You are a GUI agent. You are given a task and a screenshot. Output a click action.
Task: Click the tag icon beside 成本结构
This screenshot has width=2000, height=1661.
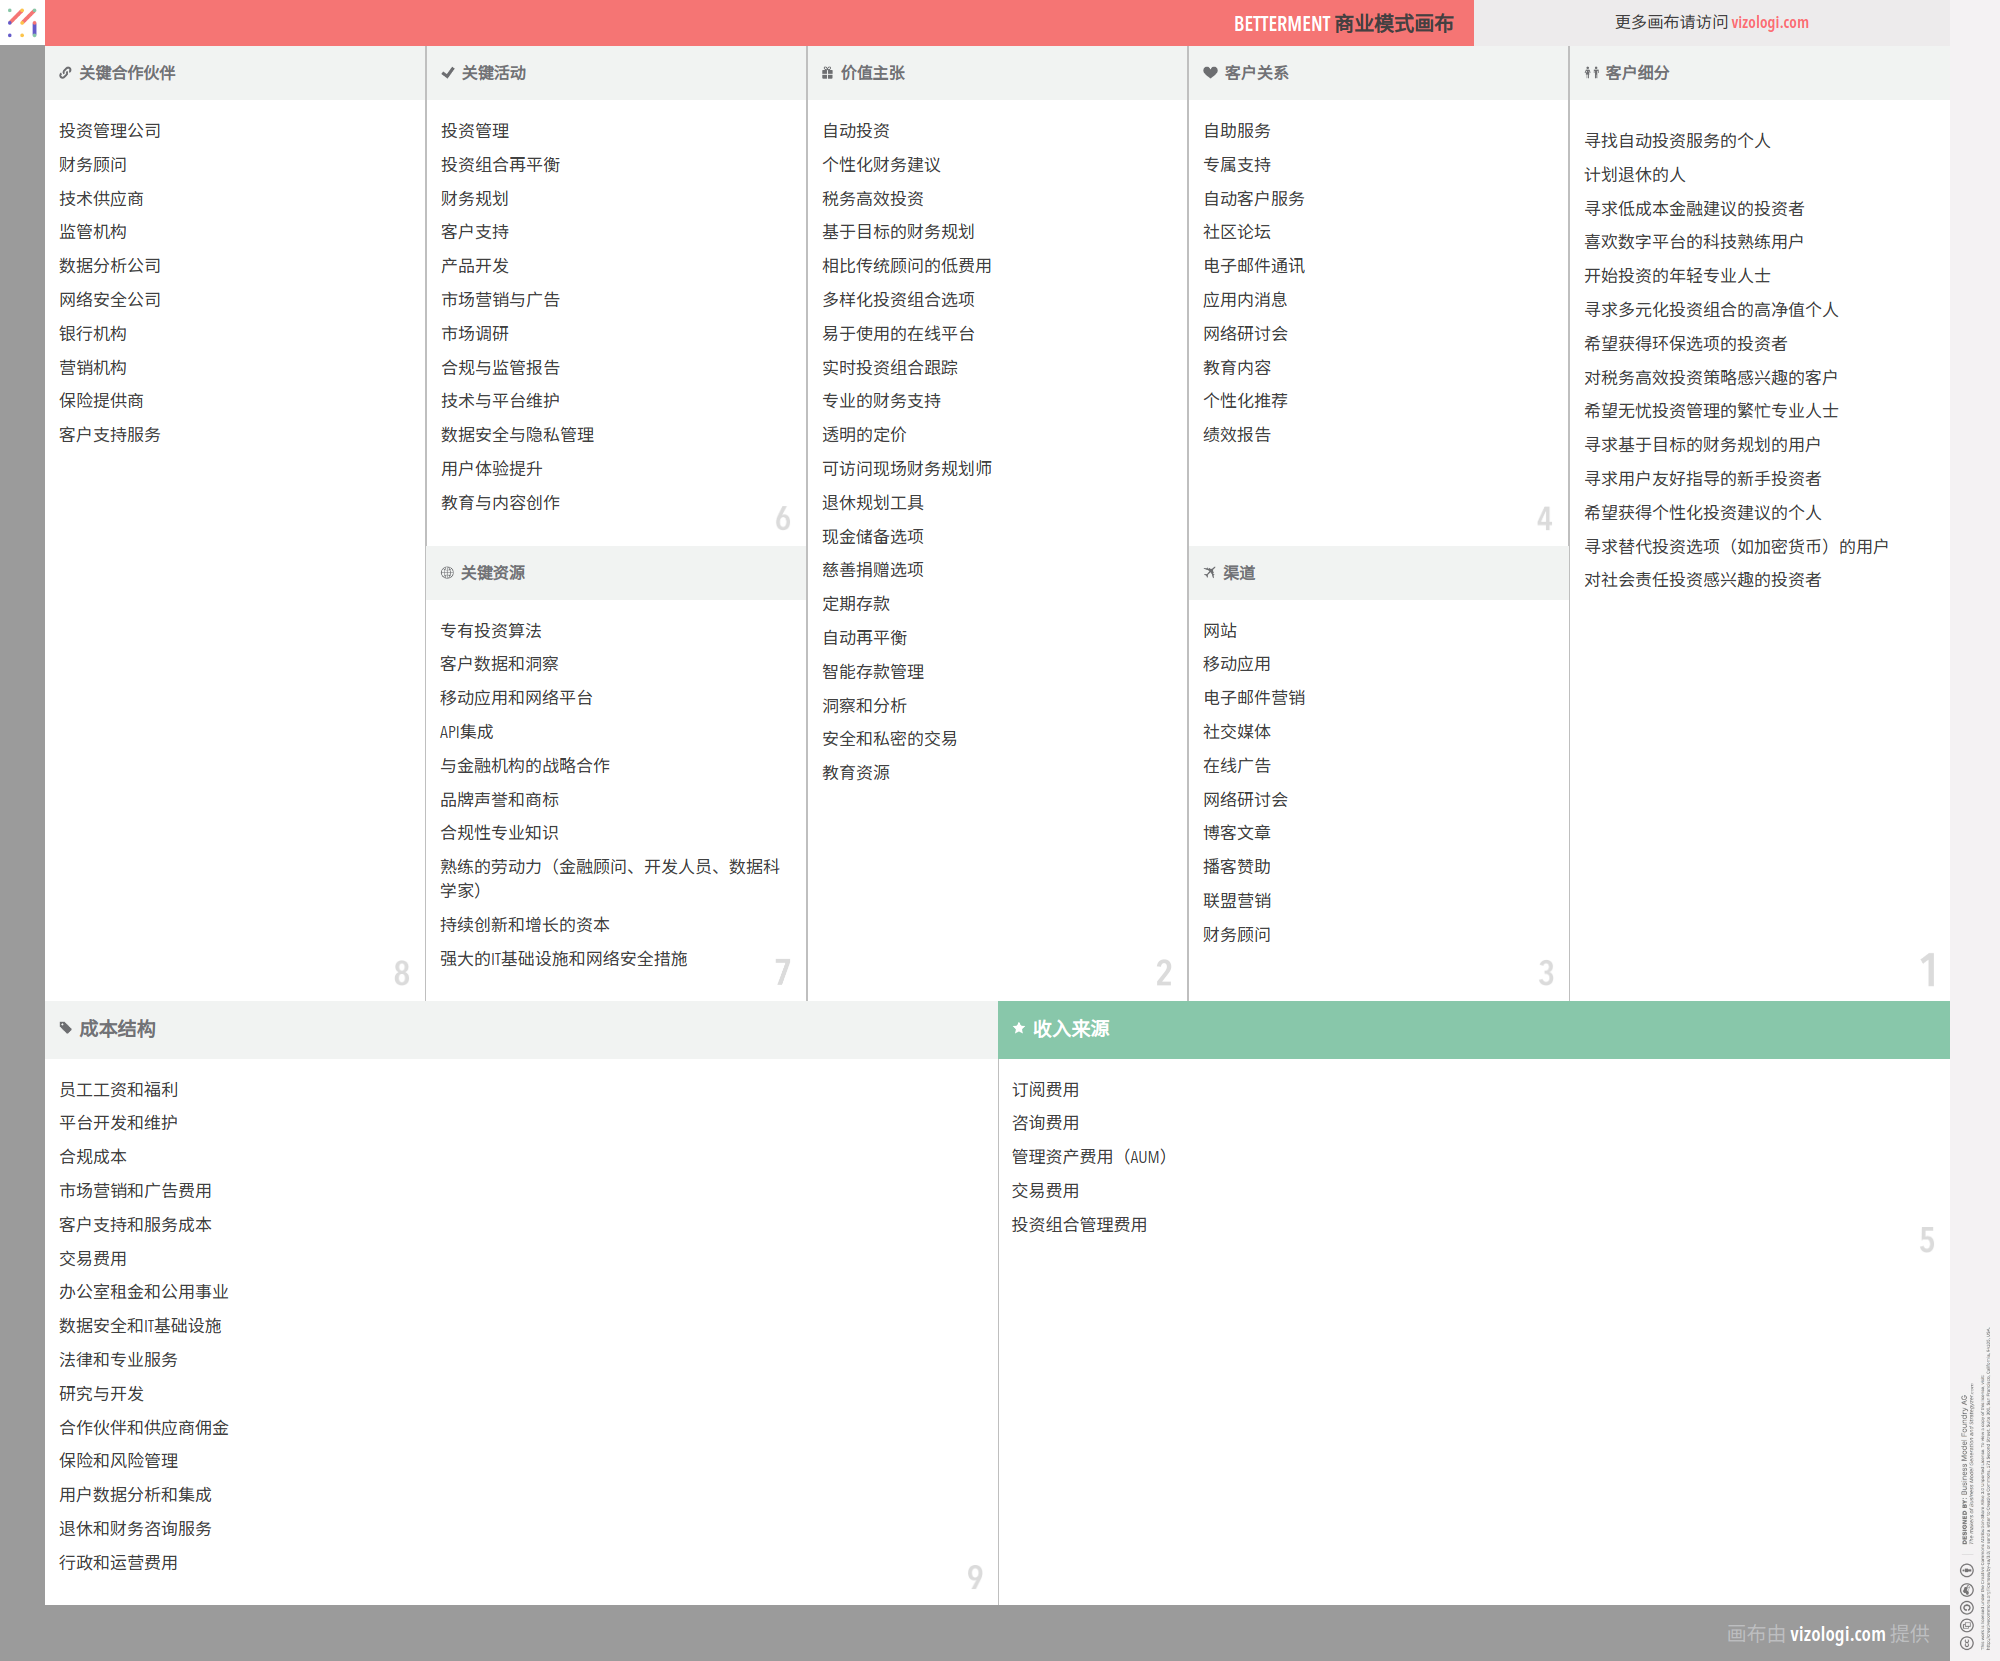click(x=65, y=1028)
